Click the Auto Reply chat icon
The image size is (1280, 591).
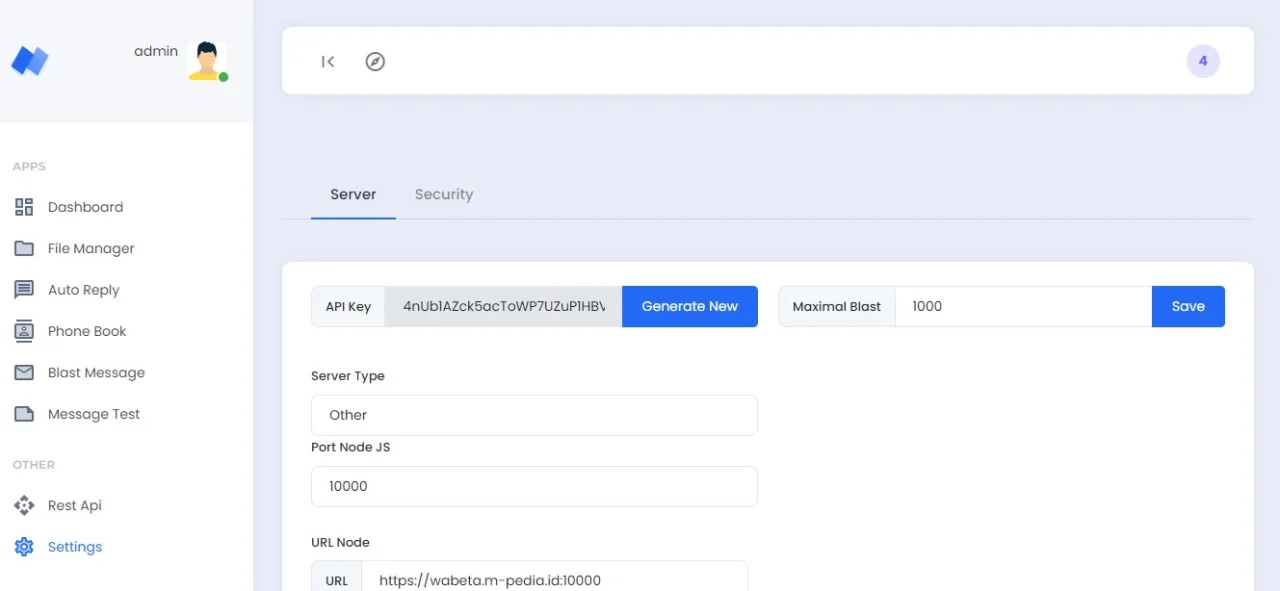24,290
